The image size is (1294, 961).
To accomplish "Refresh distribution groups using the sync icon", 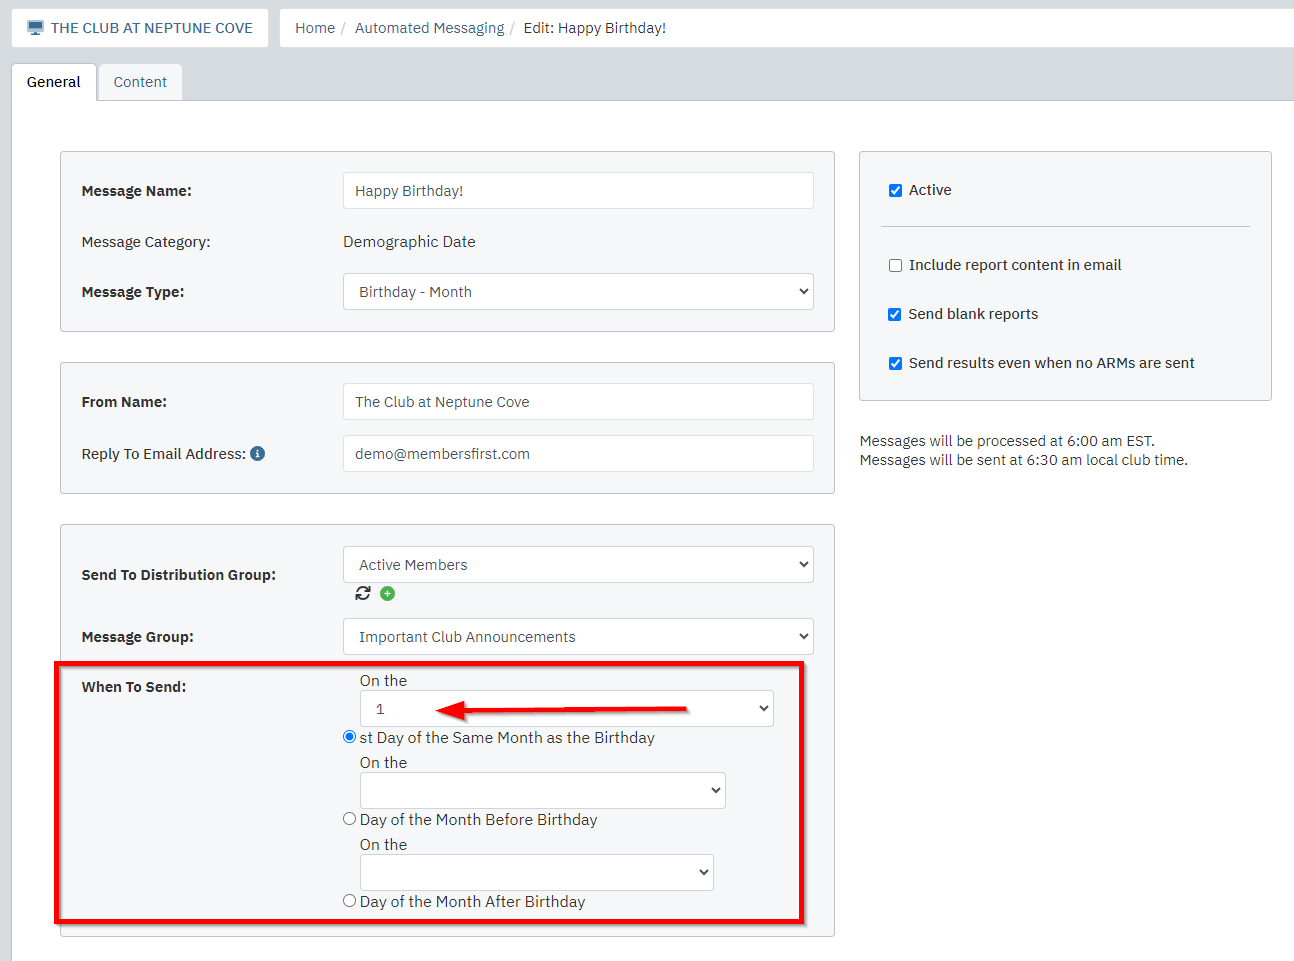I will click(363, 594).
